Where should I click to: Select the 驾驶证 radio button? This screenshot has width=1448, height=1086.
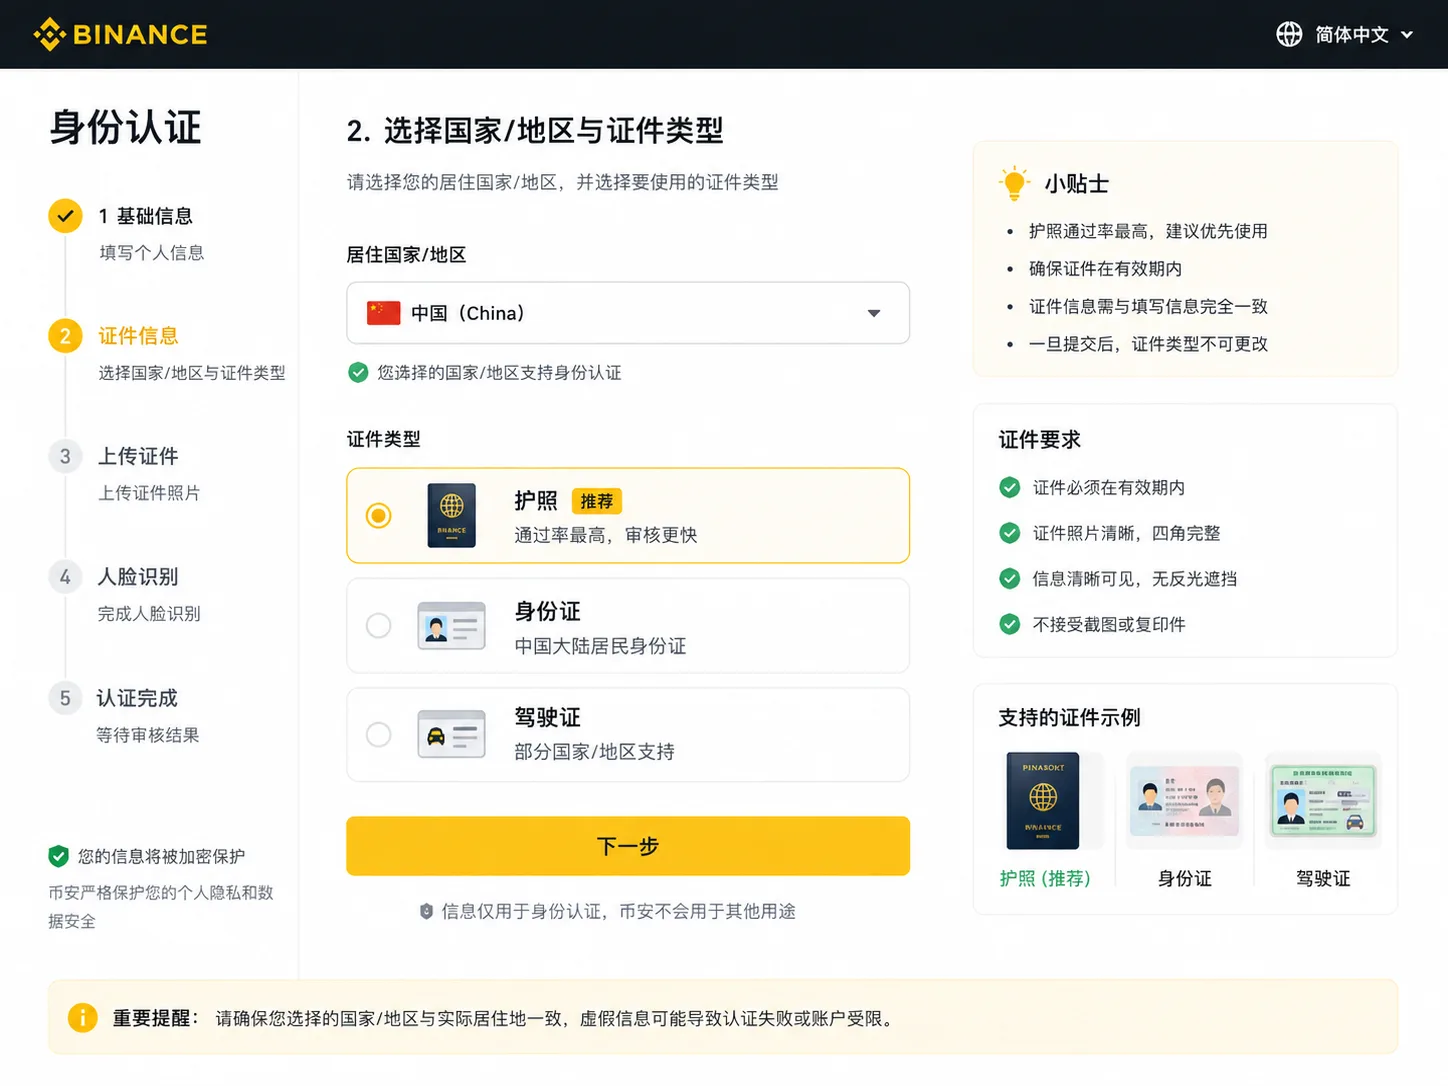[378, 734]
